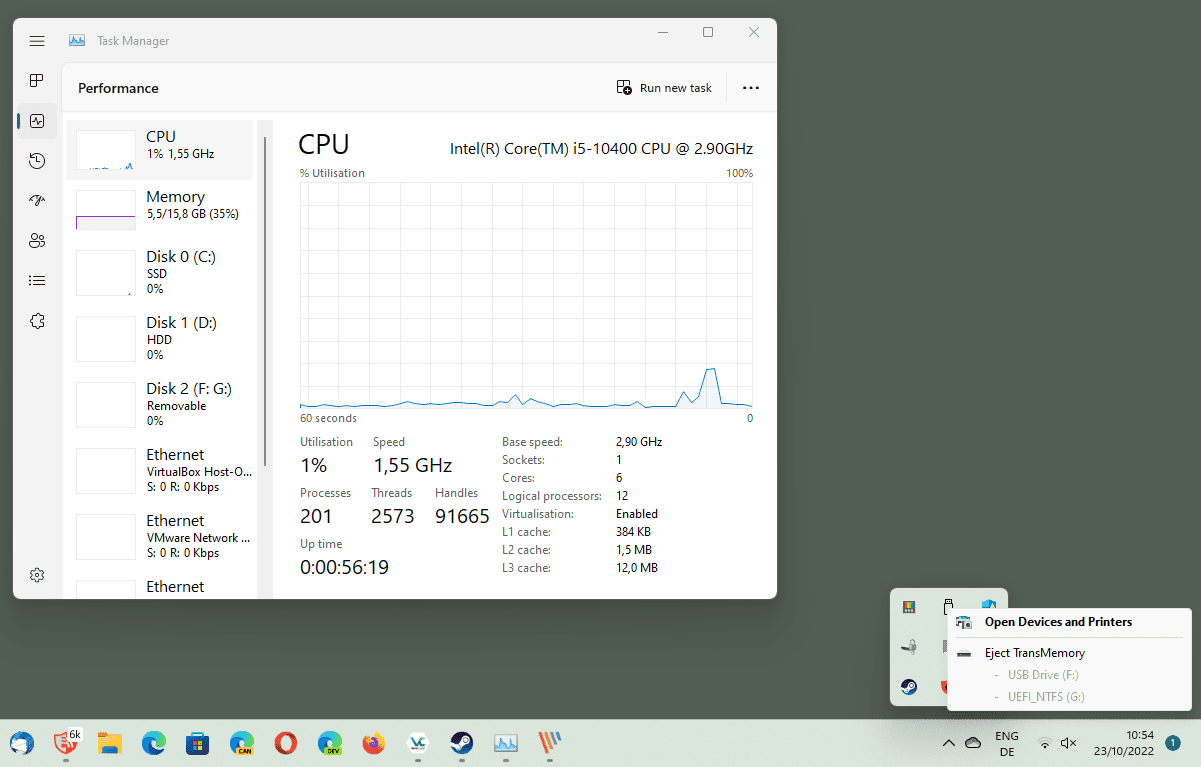The height and width of the screenshot is (767, 1201).
Task: Click the Processes count 201
Action: (x=316, y=516)
